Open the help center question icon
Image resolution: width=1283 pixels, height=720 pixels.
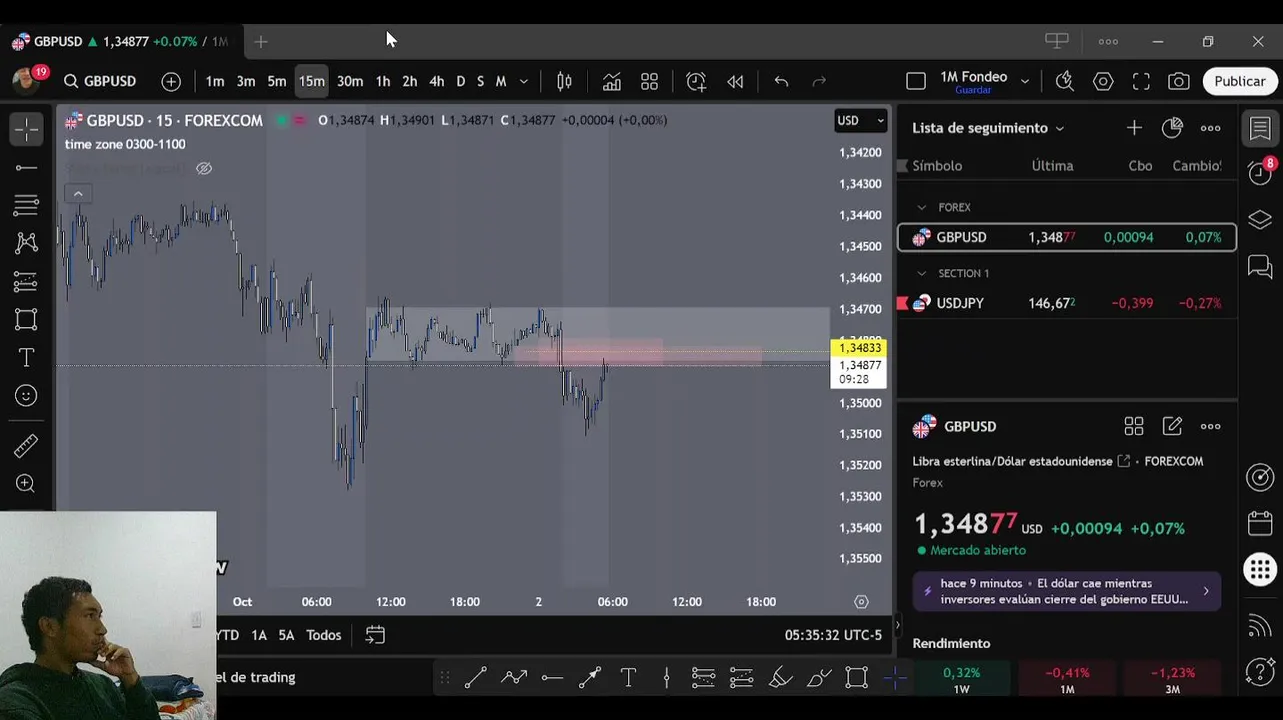click(x=1260, y=671)
